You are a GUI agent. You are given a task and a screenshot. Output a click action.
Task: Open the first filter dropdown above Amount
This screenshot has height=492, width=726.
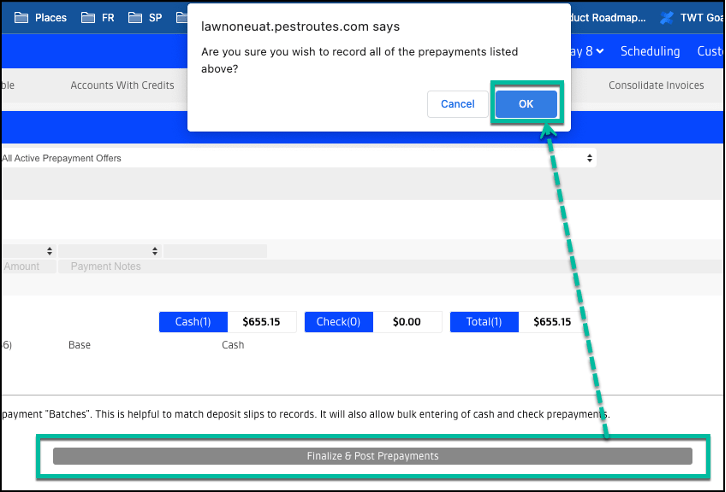coord(27,251)
